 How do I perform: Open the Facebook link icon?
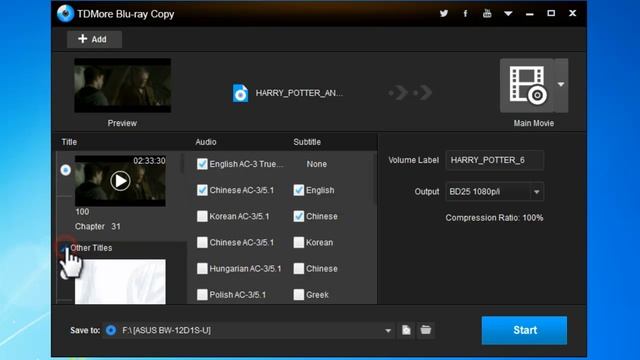pos(465,13)
